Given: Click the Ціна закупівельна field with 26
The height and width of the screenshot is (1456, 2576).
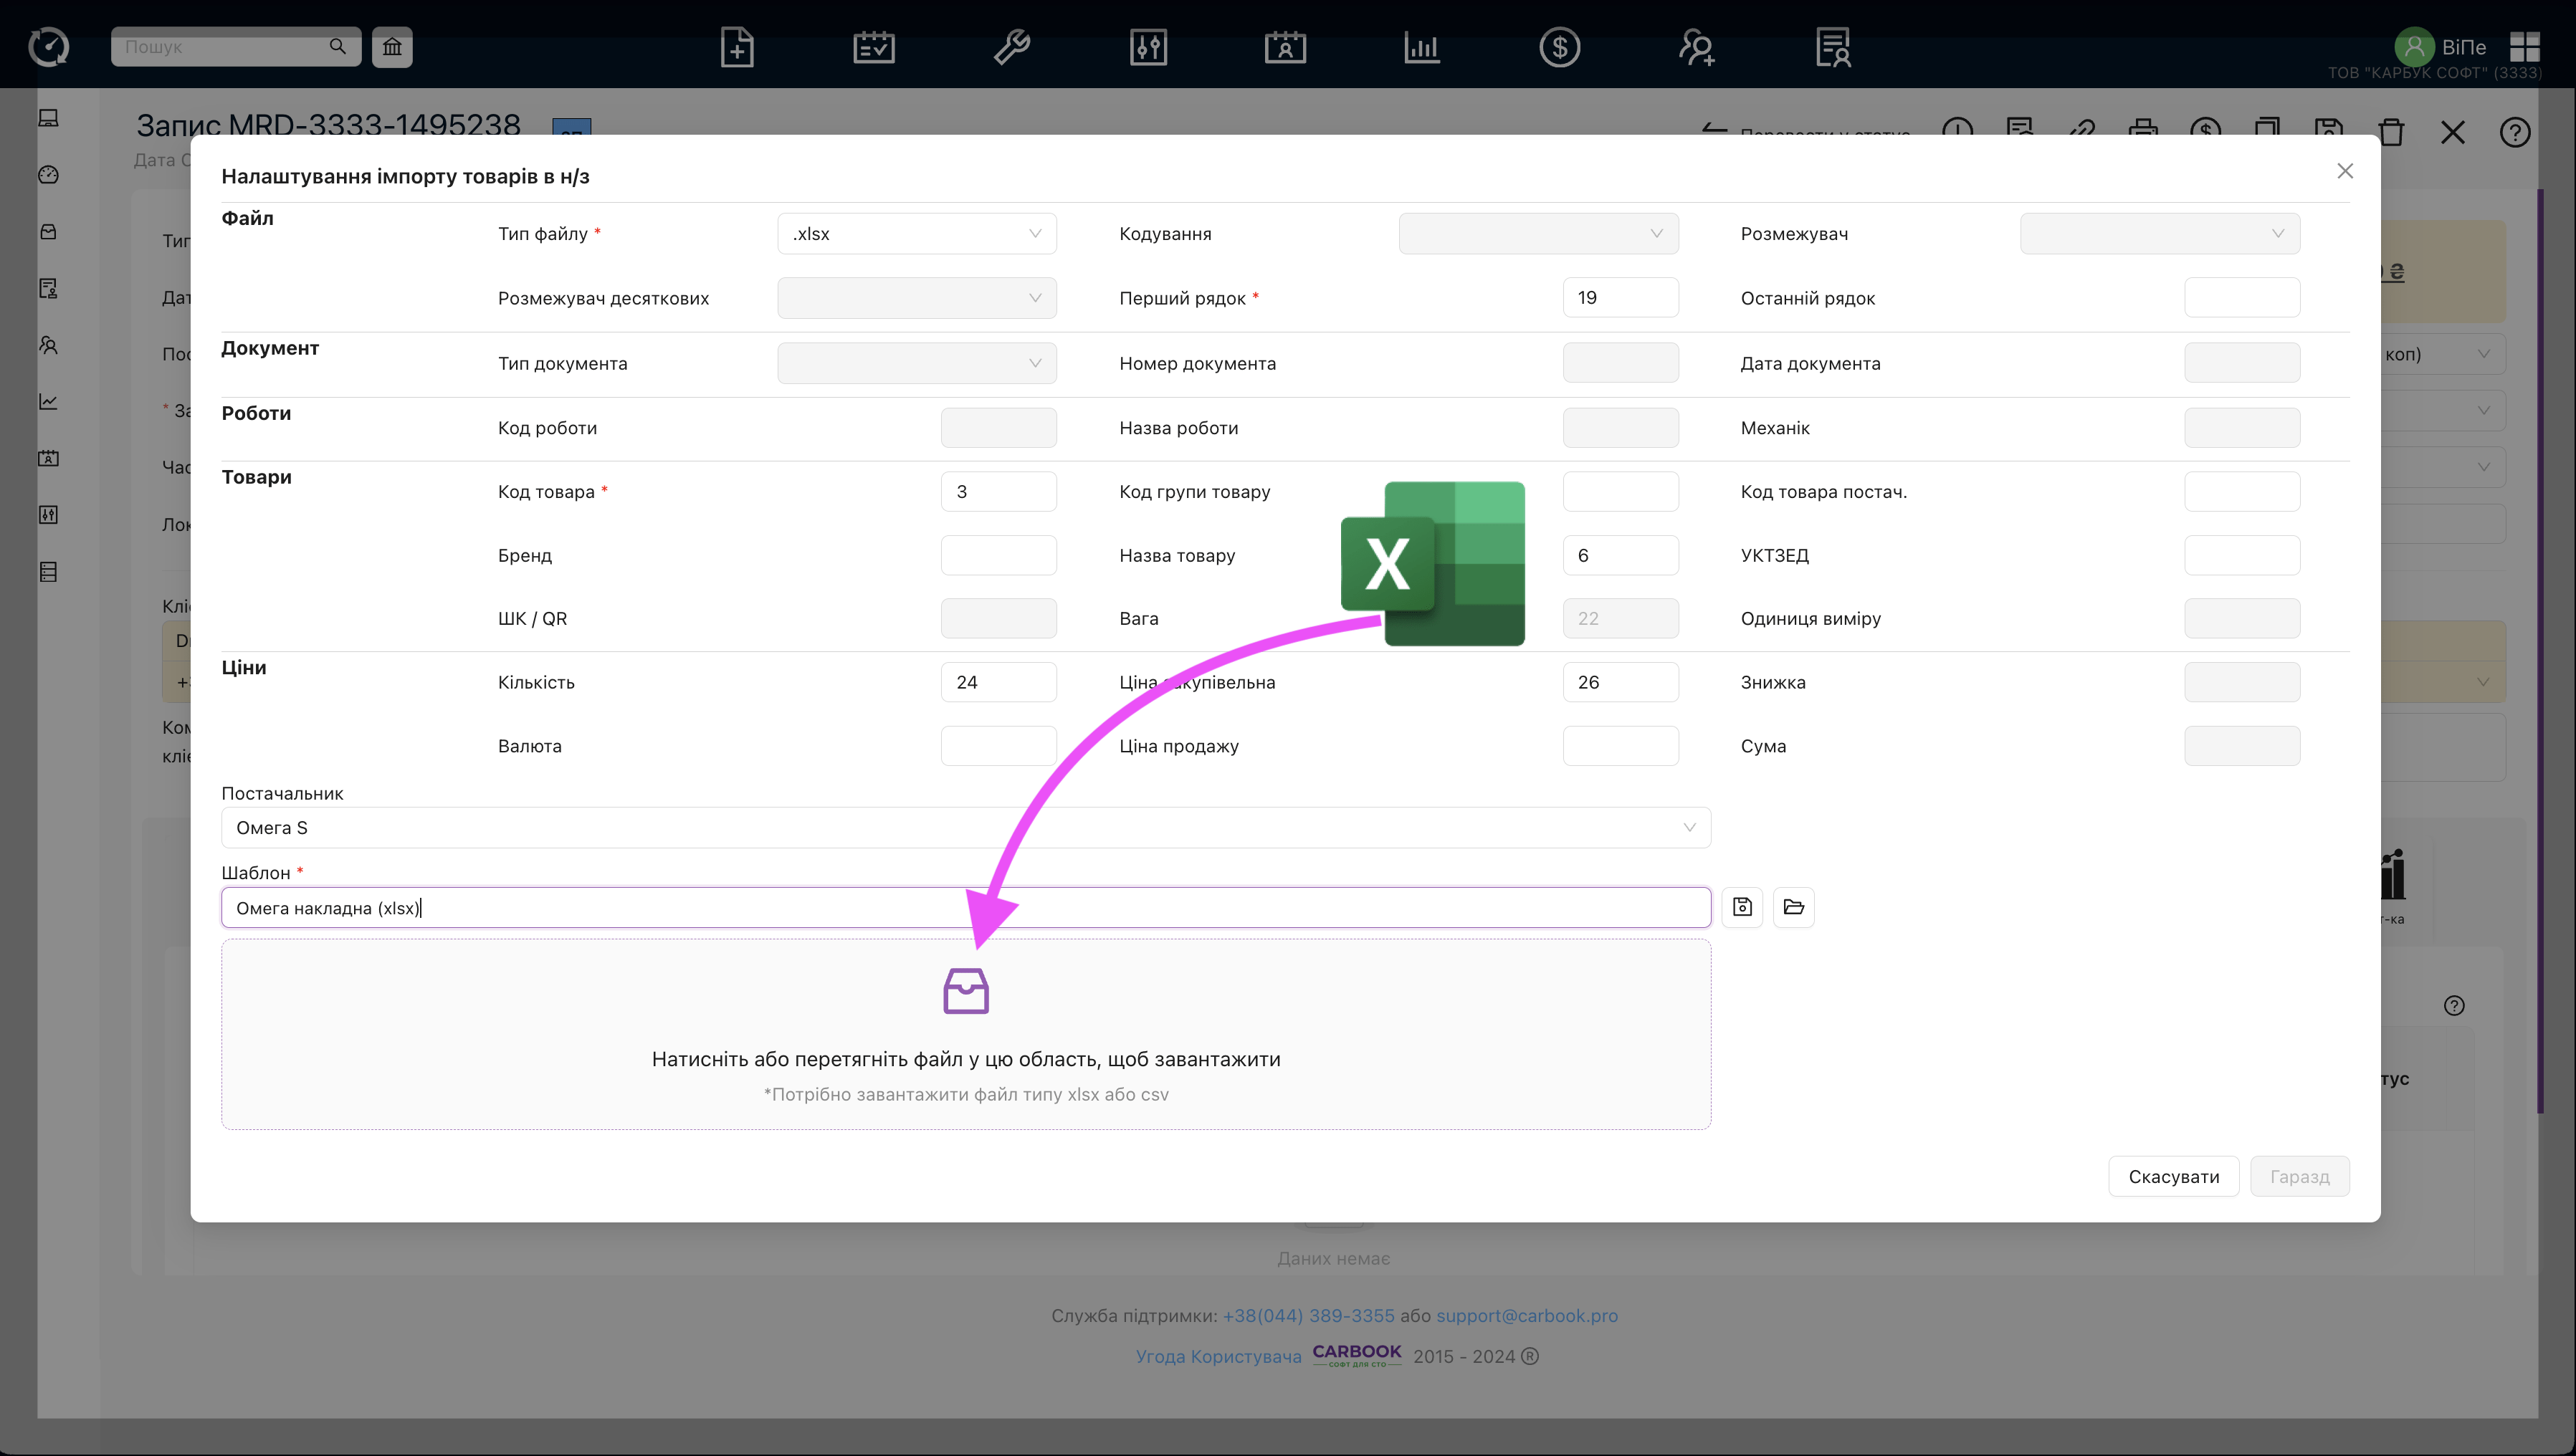Looking at the screenshot, I should 1620,682.
